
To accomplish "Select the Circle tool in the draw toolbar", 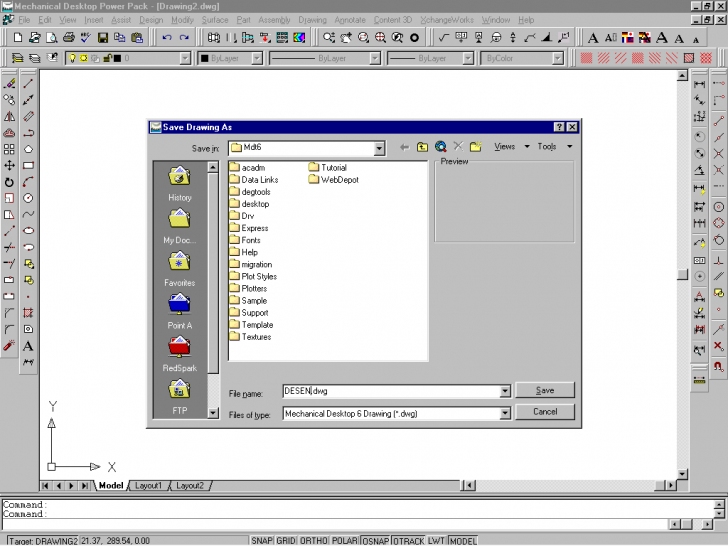I will [x=28, y=198].
